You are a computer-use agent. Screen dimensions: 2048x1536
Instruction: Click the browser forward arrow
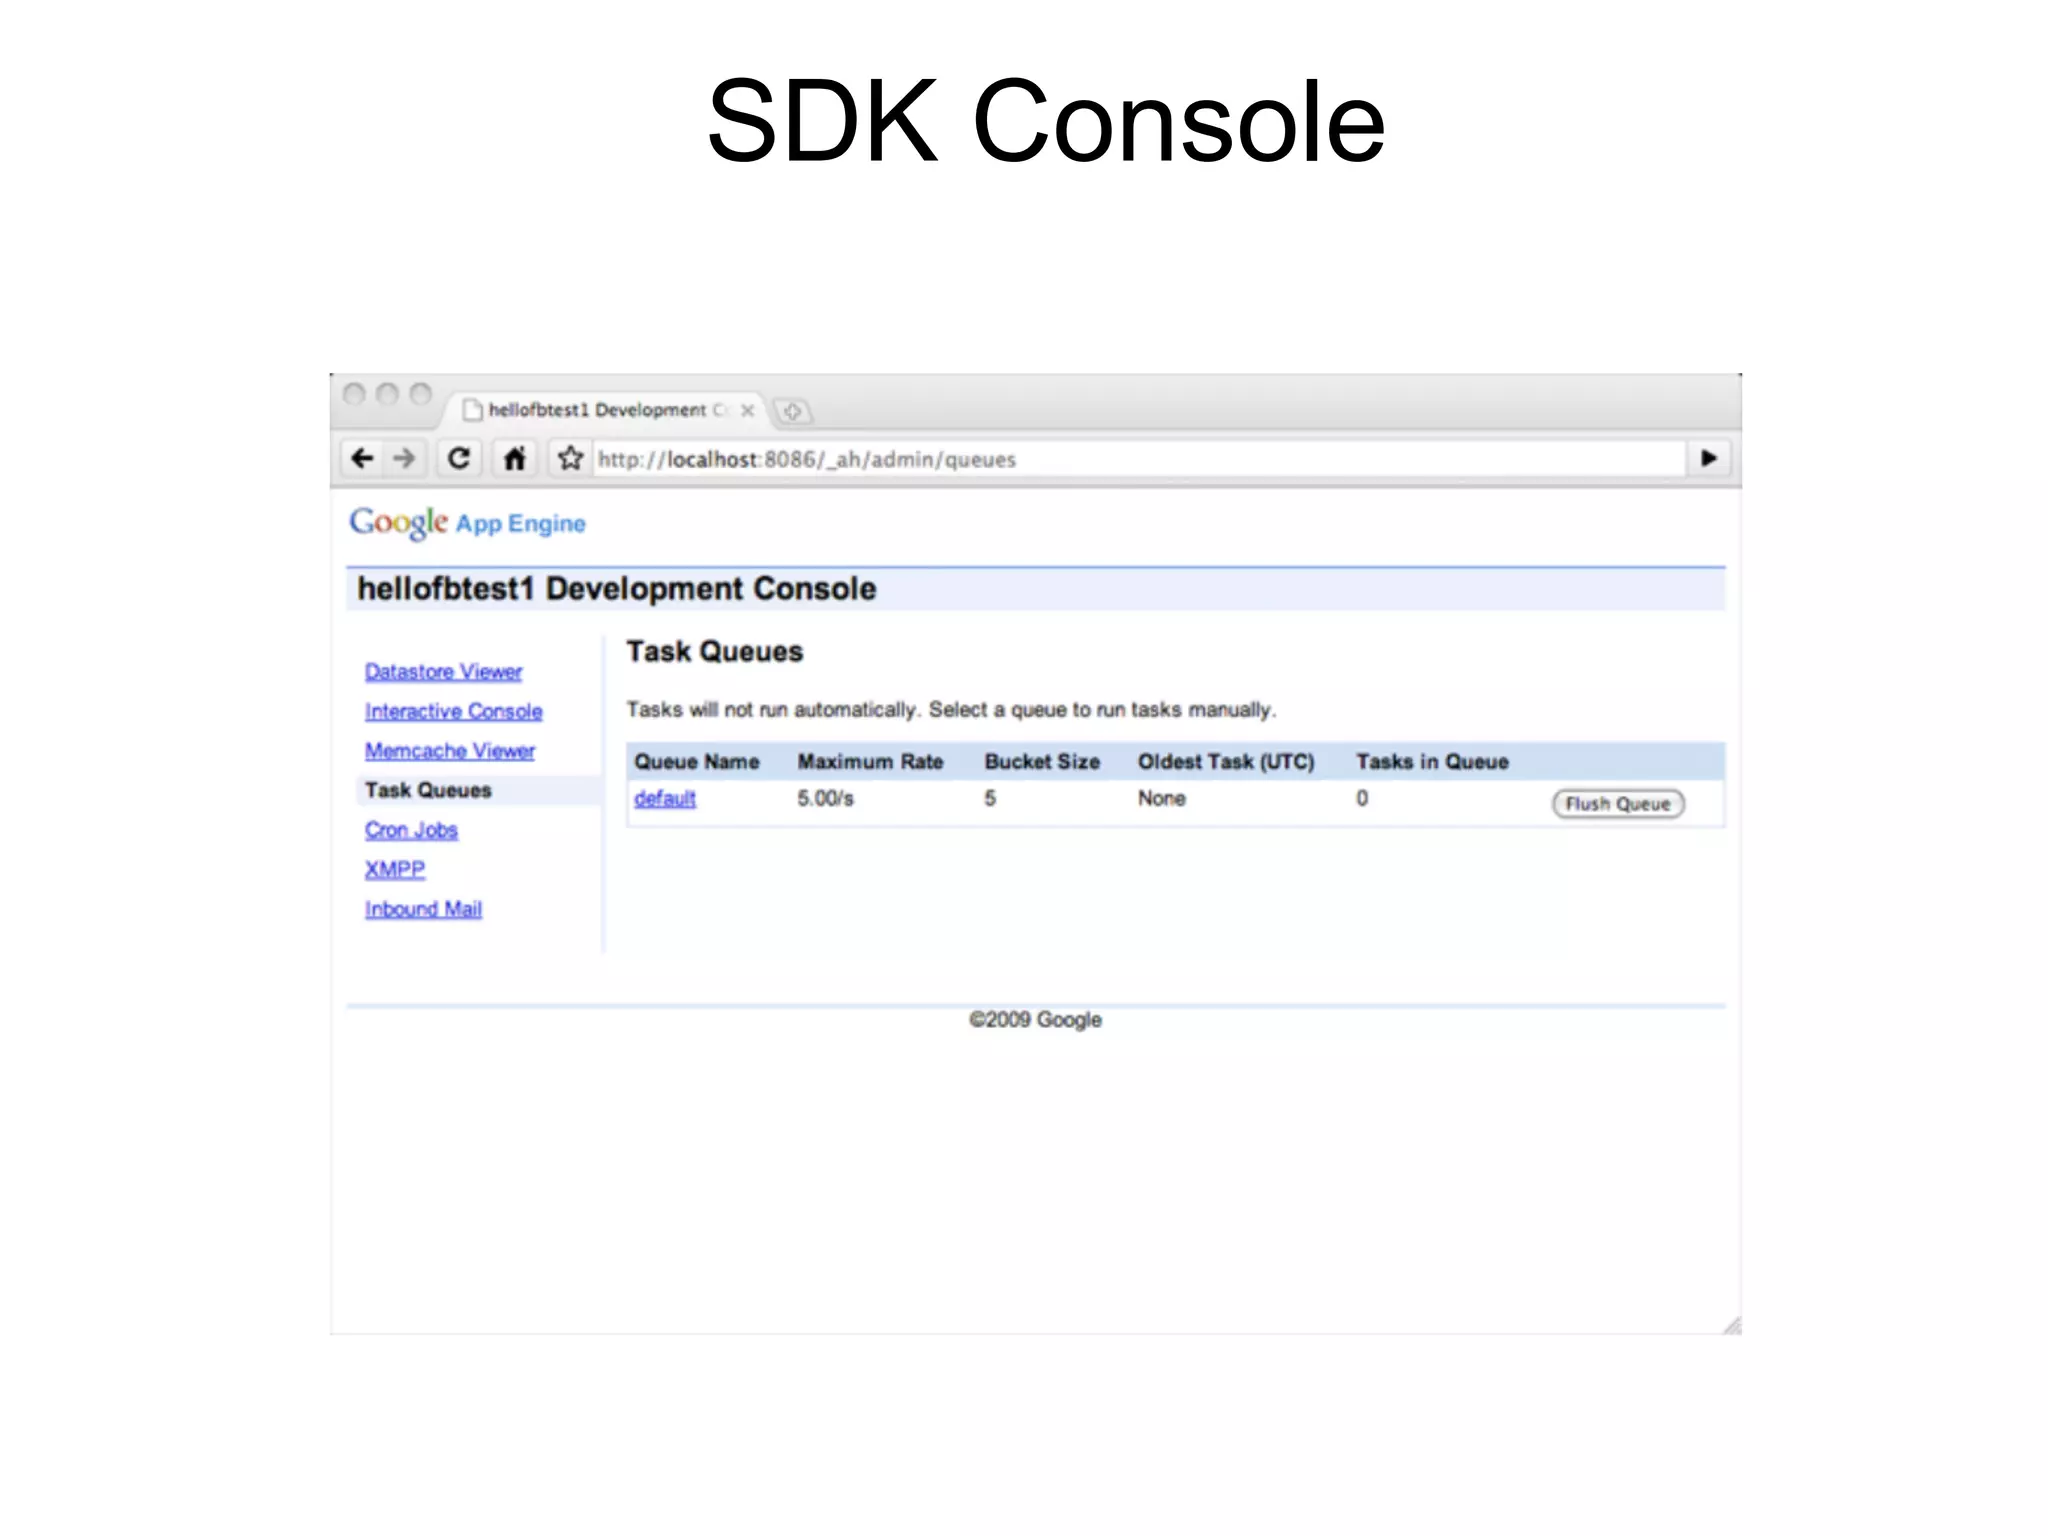click(404, 459)
